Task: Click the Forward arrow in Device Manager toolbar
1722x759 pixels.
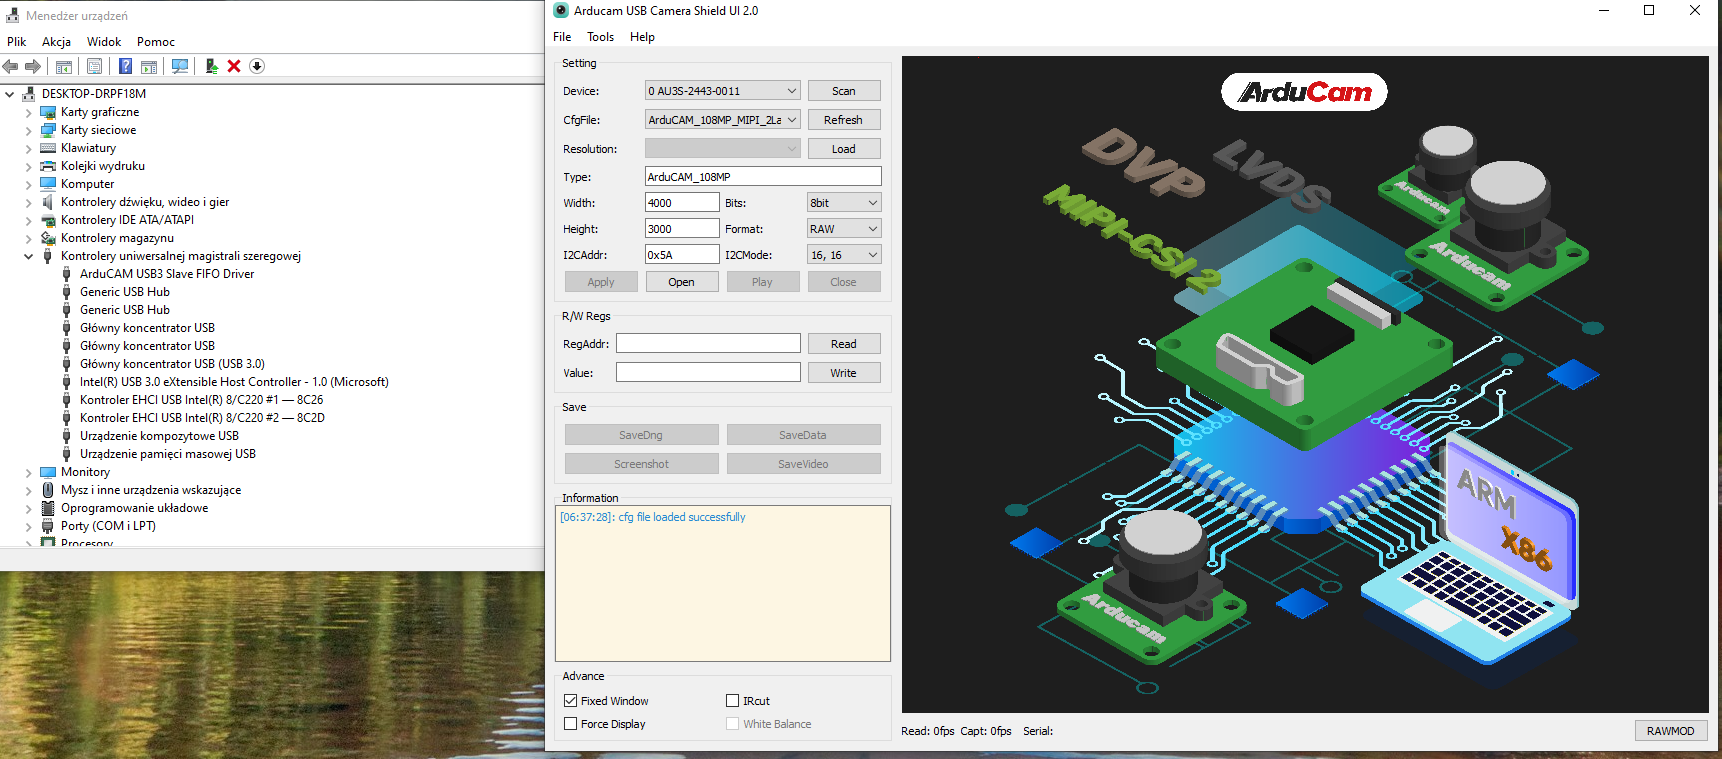Action: [33, 66]
